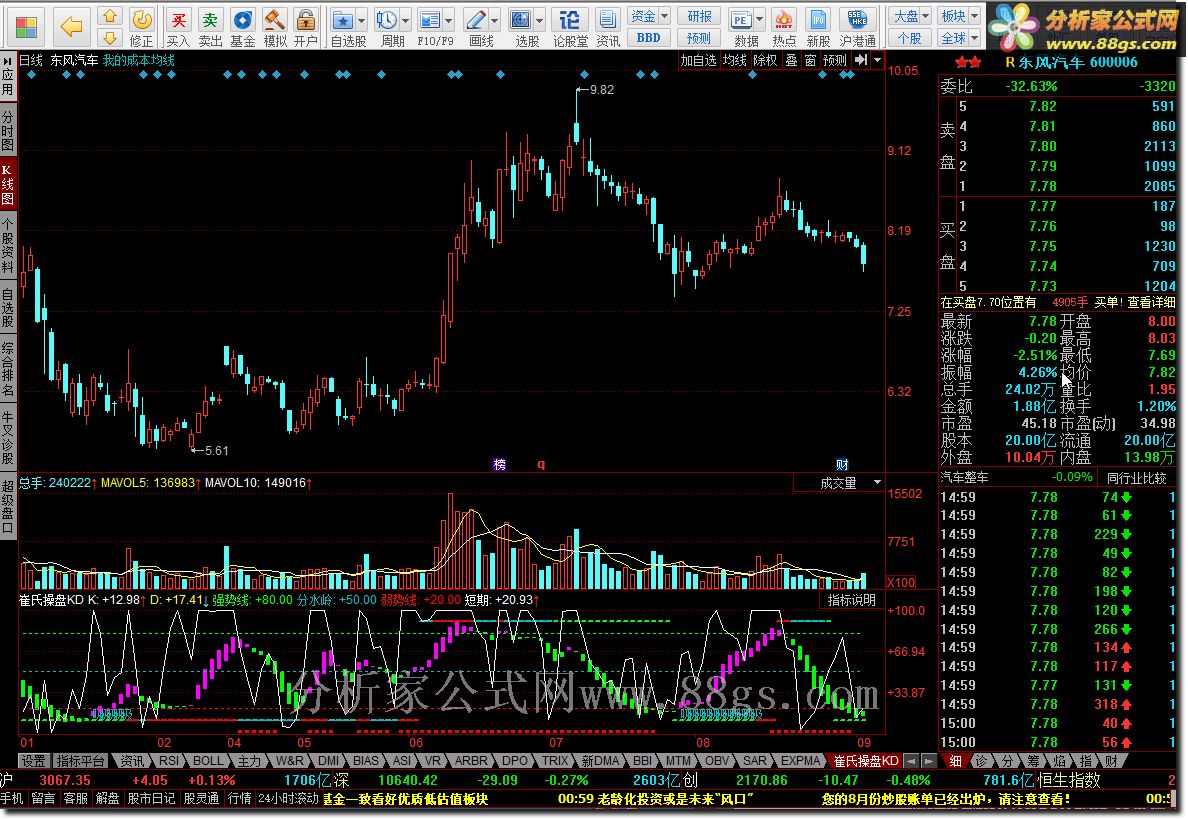Viewport: 1188px width, 820px height.
Task: Open the 热点 hot flame icon
Action: click(784, 27)
